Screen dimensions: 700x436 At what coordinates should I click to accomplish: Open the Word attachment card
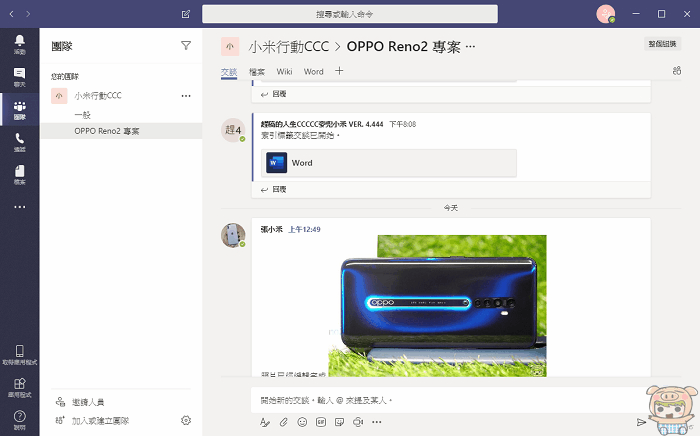pyautogui.click(x=389, y=163)
